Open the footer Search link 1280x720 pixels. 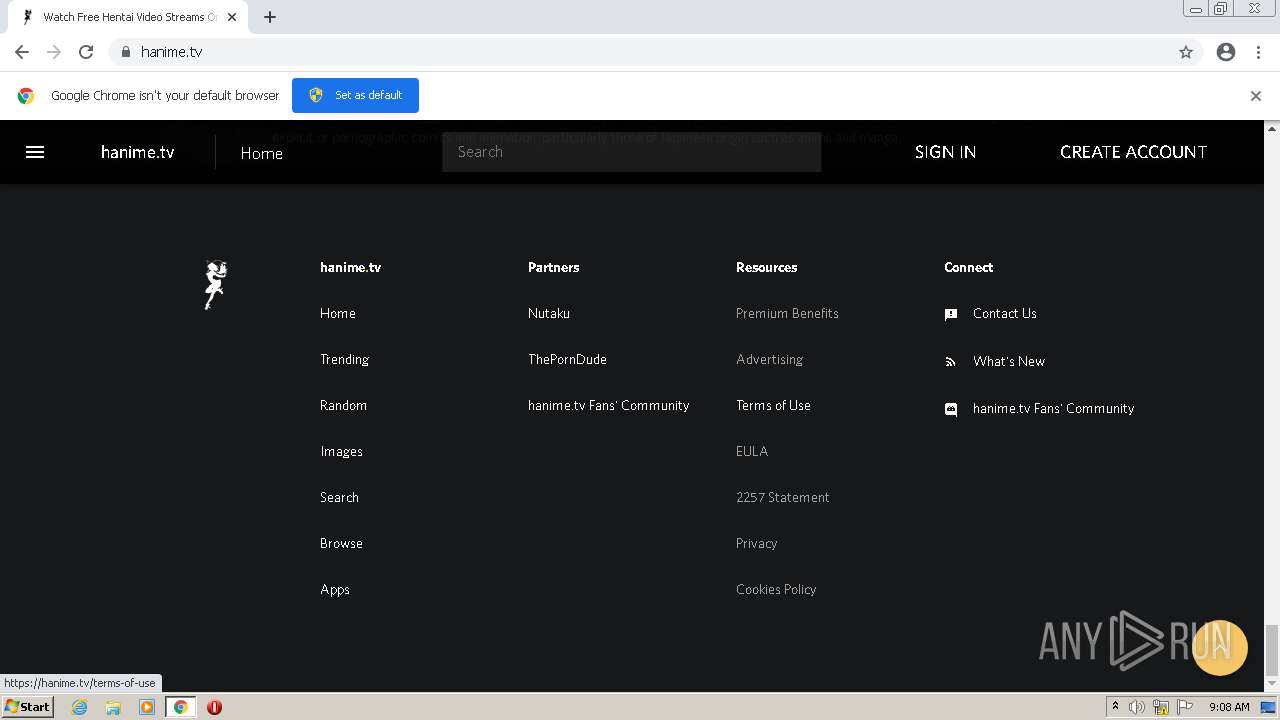(339, 497)
